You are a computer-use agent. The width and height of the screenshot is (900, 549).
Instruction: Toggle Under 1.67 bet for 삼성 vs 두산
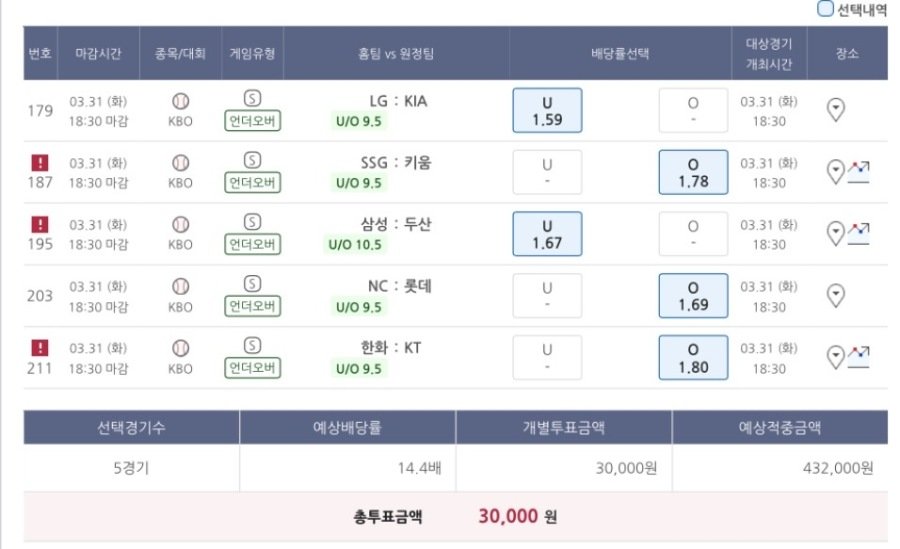tap(547, 234)
